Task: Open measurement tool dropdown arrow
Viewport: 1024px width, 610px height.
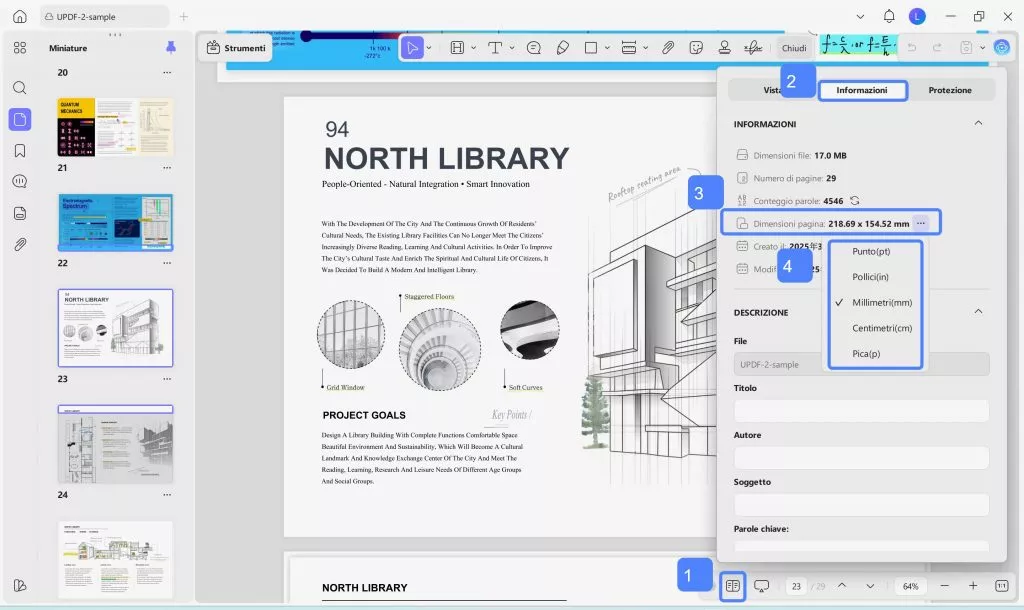Action: coord(645,48)
